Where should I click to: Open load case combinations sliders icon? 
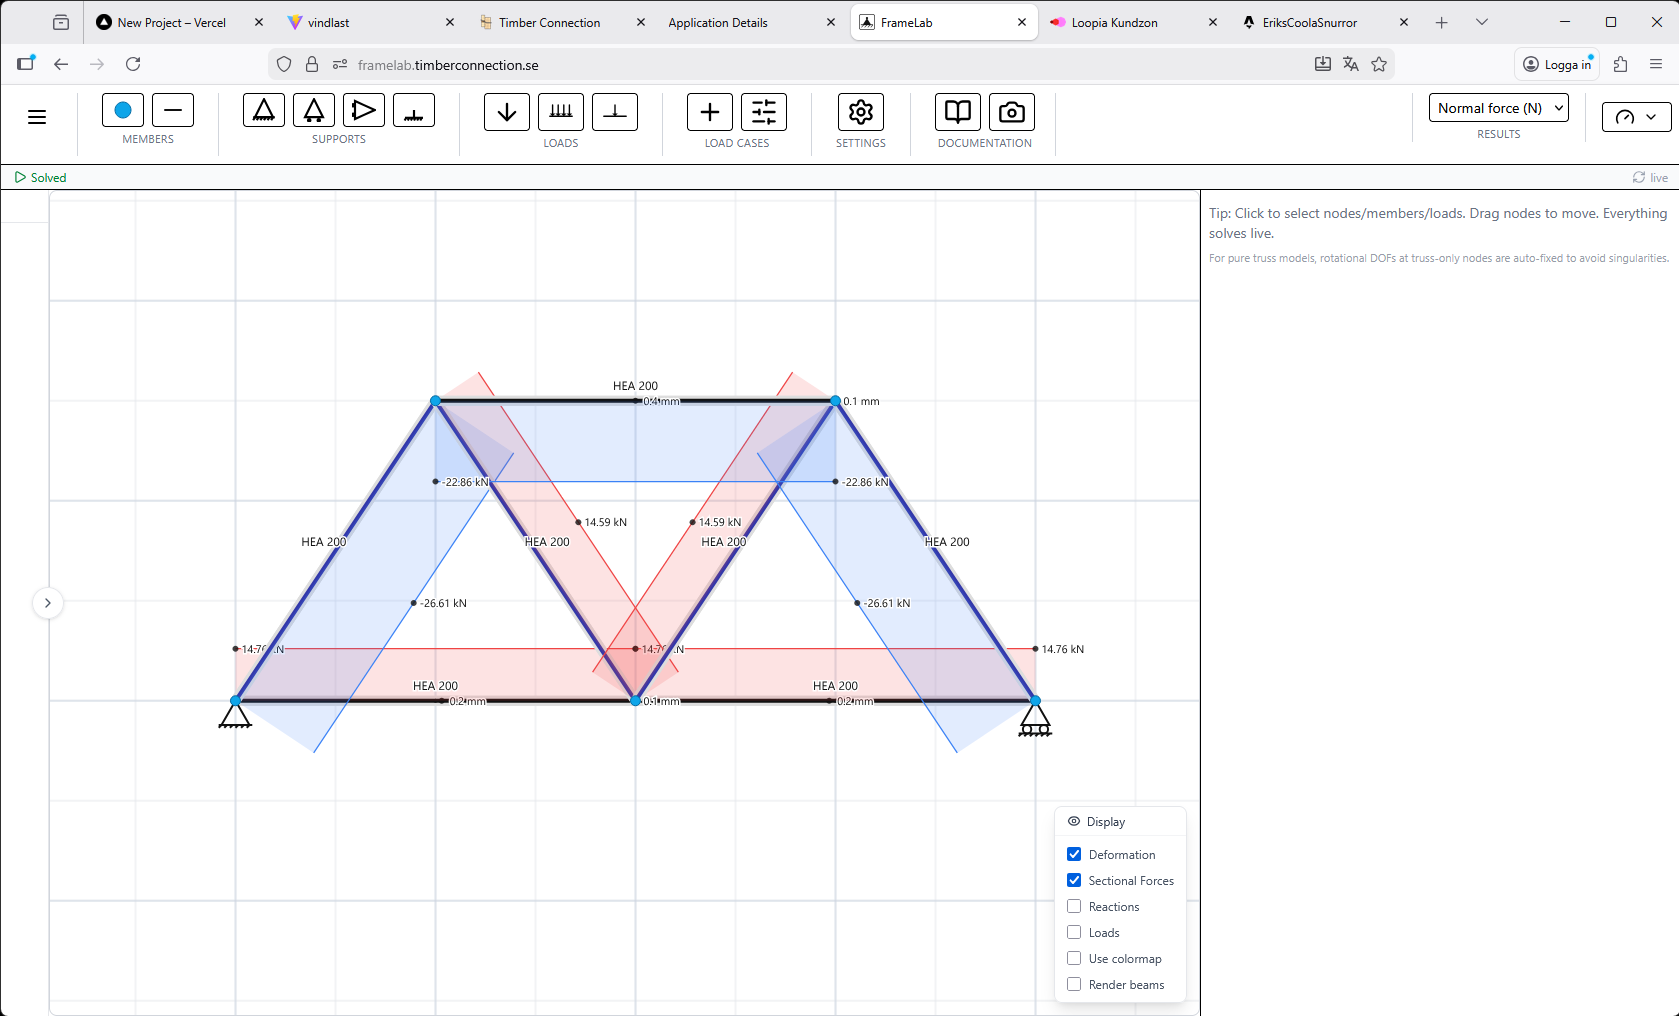click(x=764, y=112)
